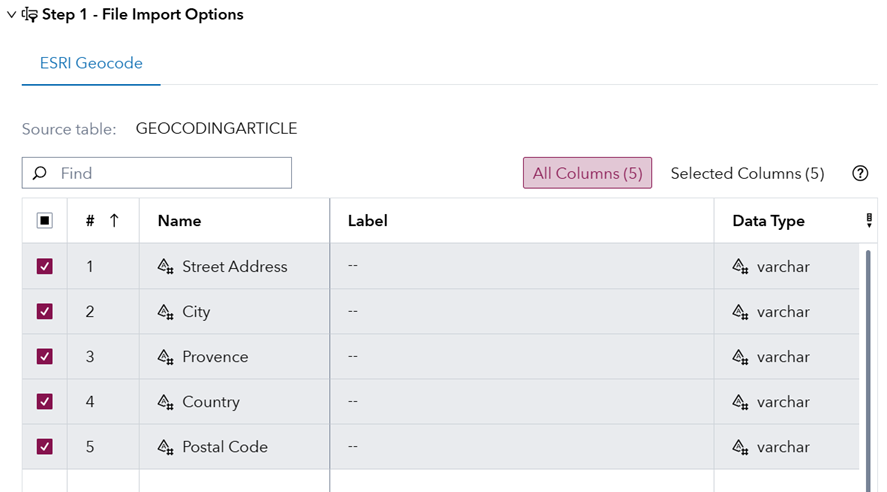Show Selected Columns (5) view

747,173
